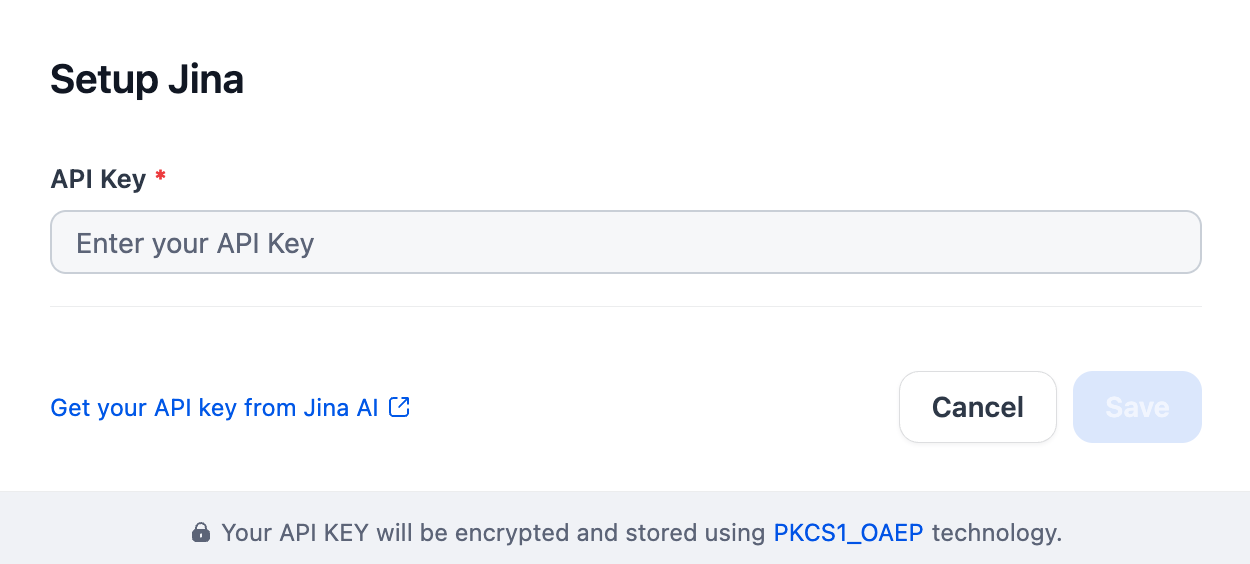Click the word "Setup" in the title
The height and width of the screenshot is (564, 1250).
pos(99,79)
